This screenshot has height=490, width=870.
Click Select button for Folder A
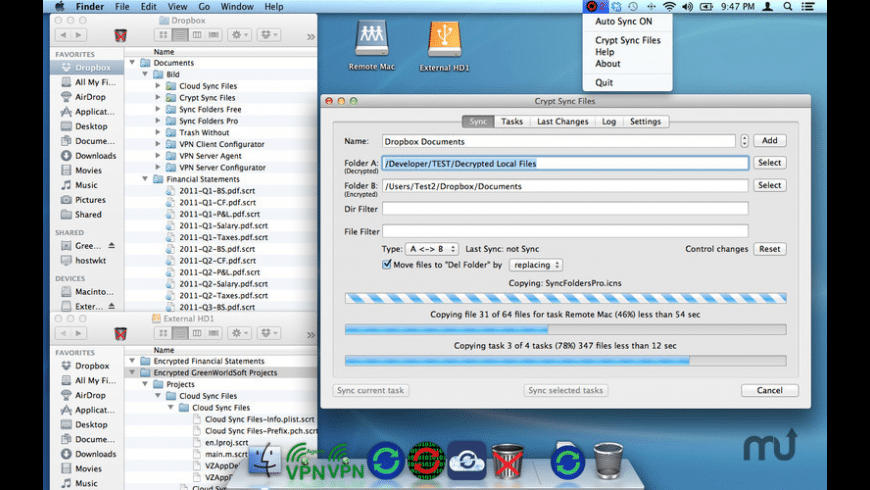[x=769, y=163]
